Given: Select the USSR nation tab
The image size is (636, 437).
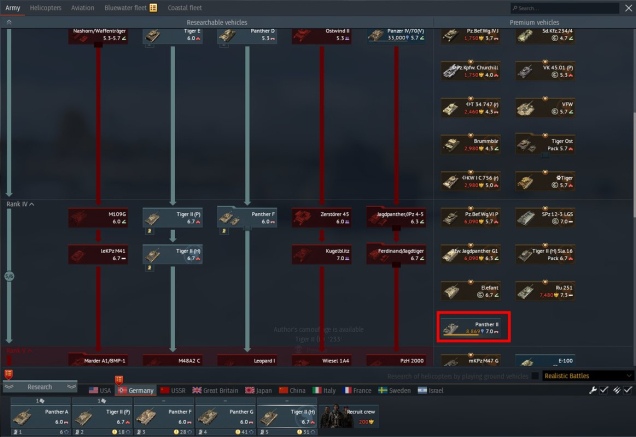Looking at the screenshot, I should click(x=173, y=390).
